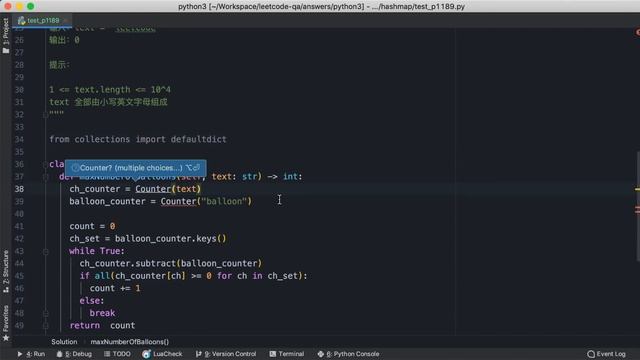Open the Debug tool window
The image size is (640, 360).
pos(74,354)
